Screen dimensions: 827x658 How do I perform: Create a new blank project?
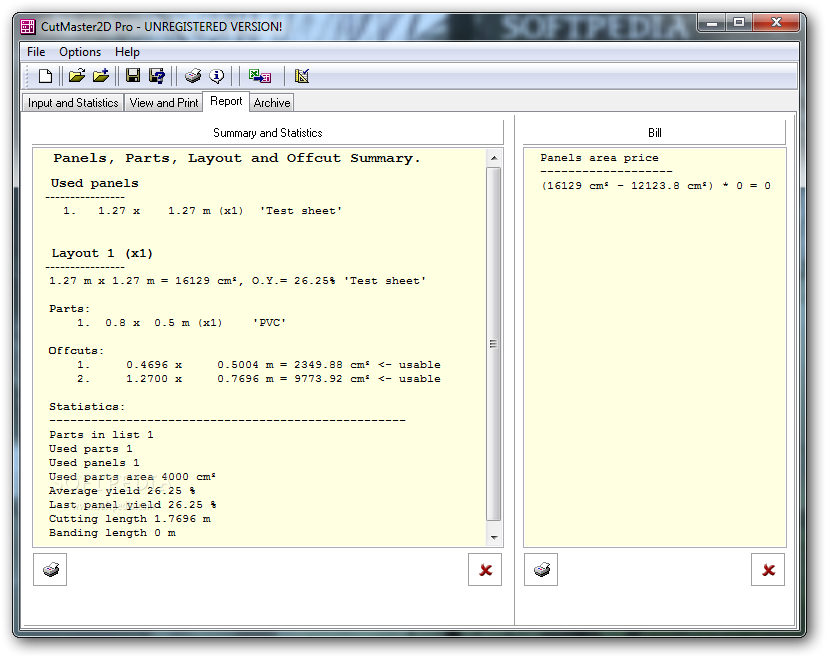tap(46, 76)
